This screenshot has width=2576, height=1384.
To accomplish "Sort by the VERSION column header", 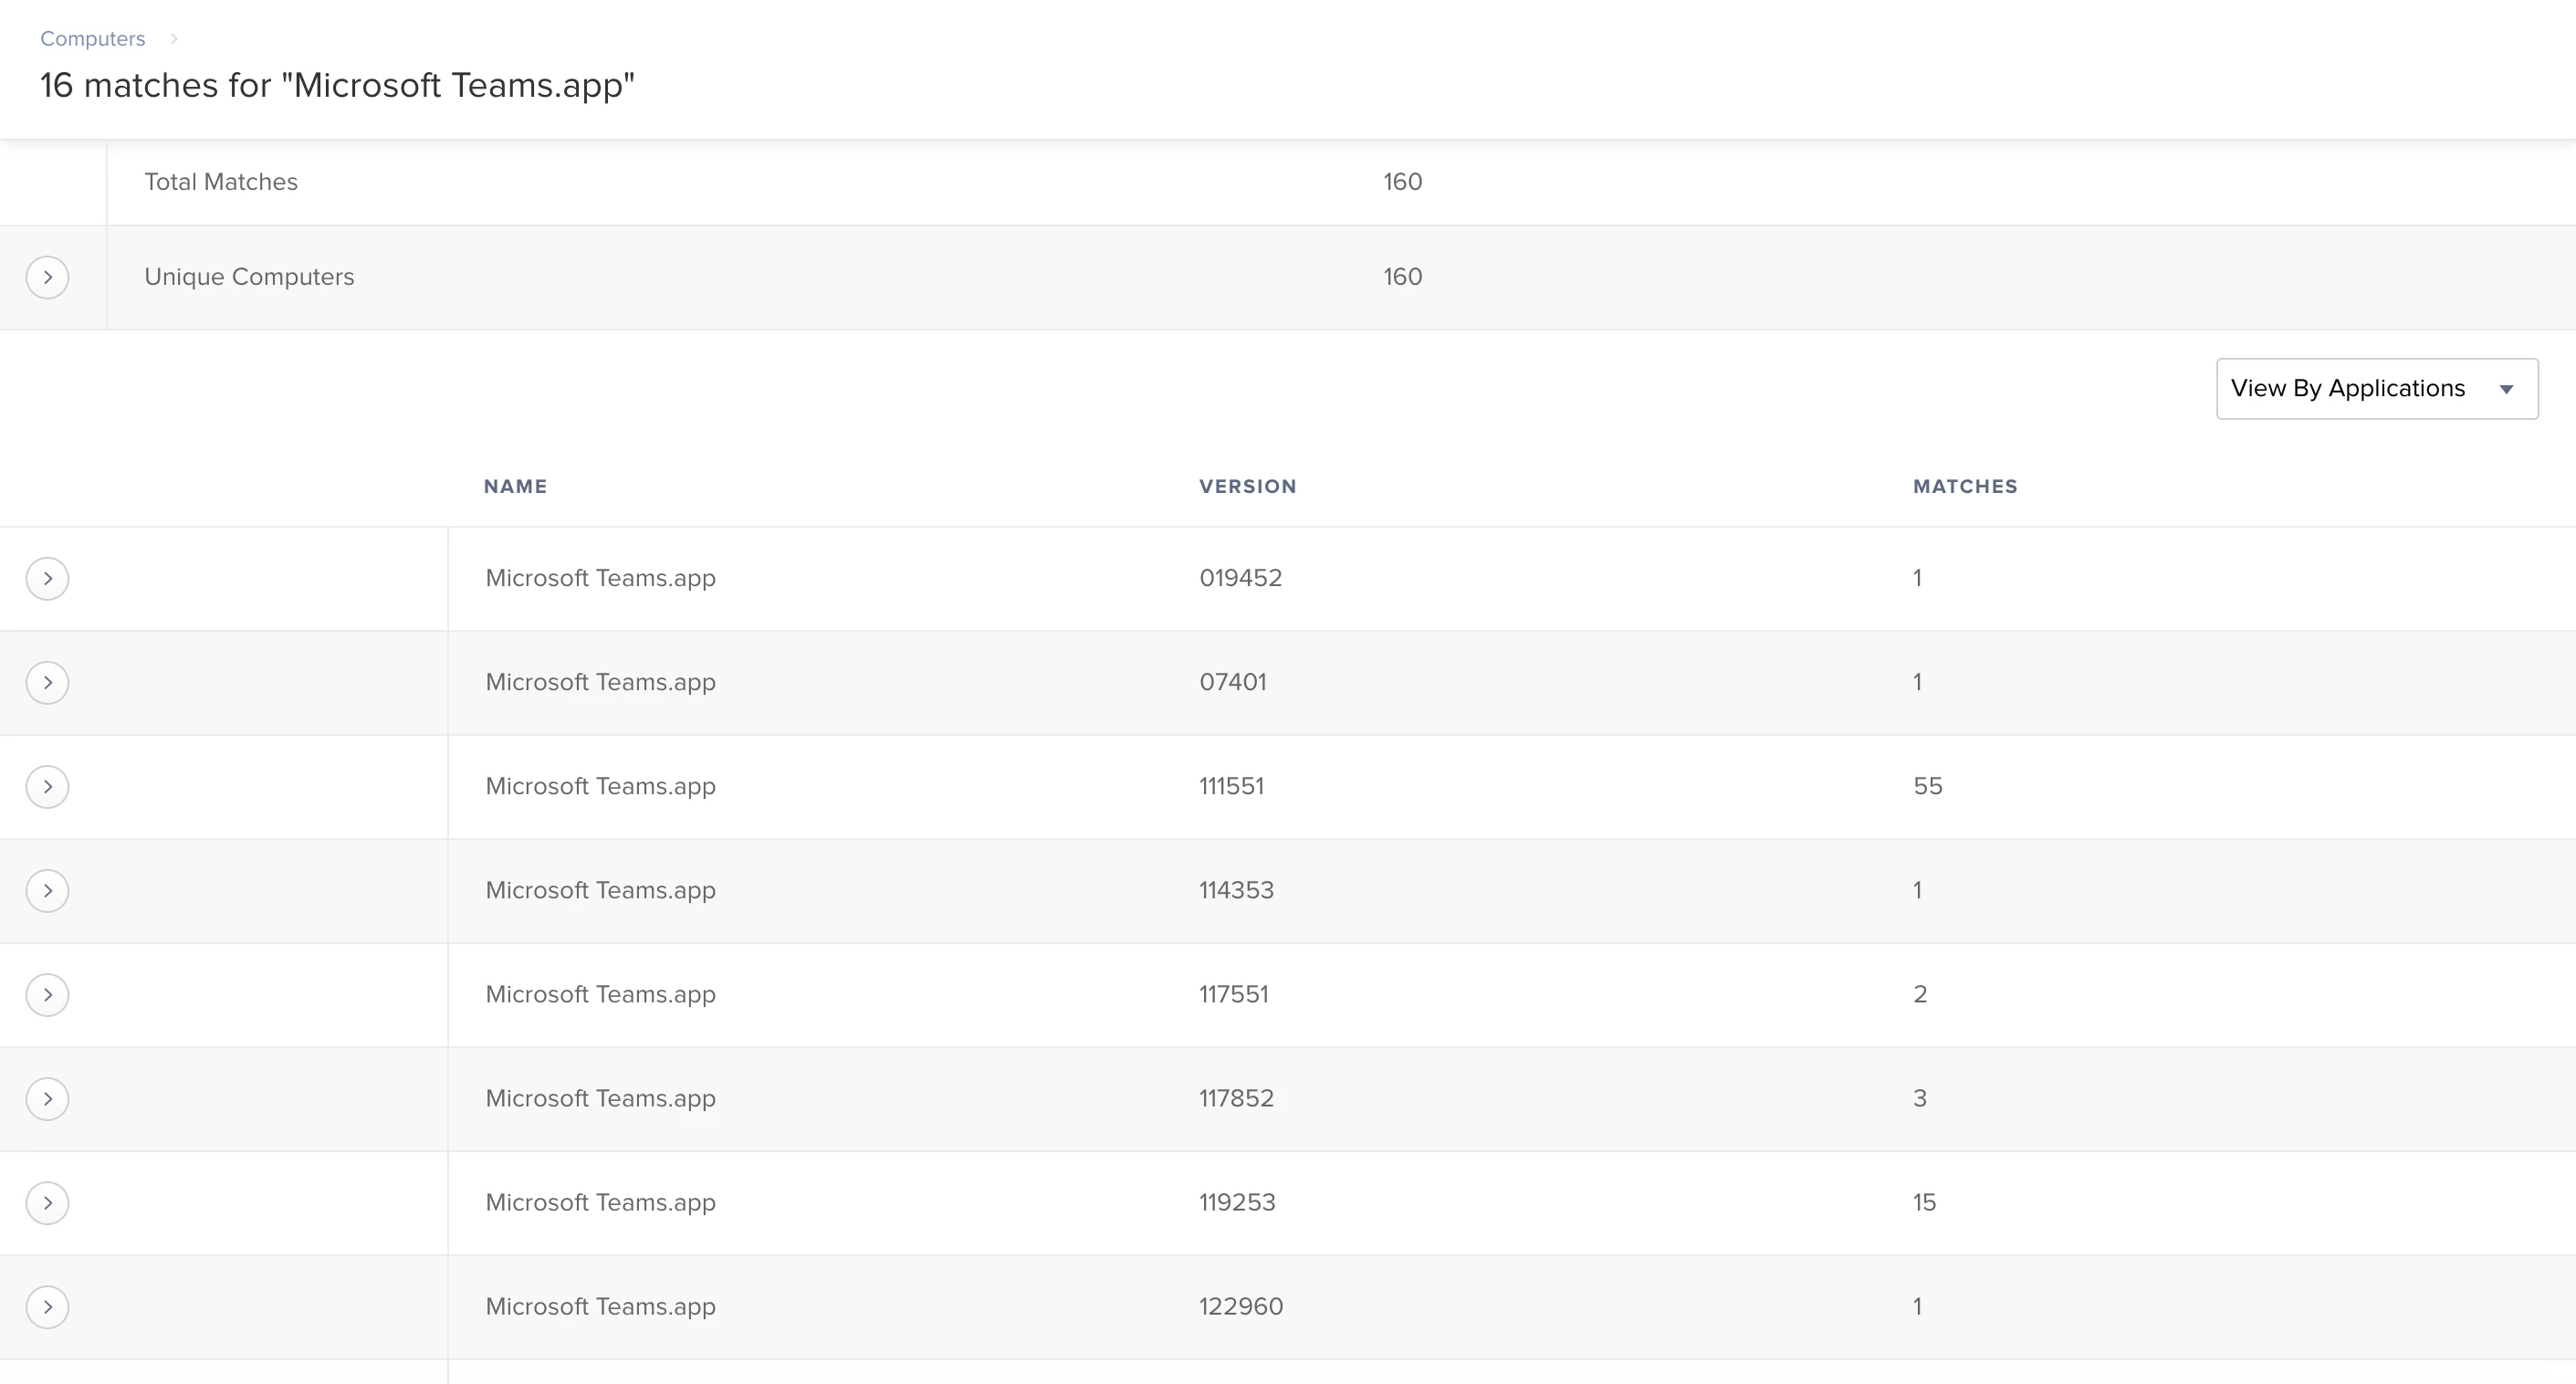I will tap(1247, 486).
